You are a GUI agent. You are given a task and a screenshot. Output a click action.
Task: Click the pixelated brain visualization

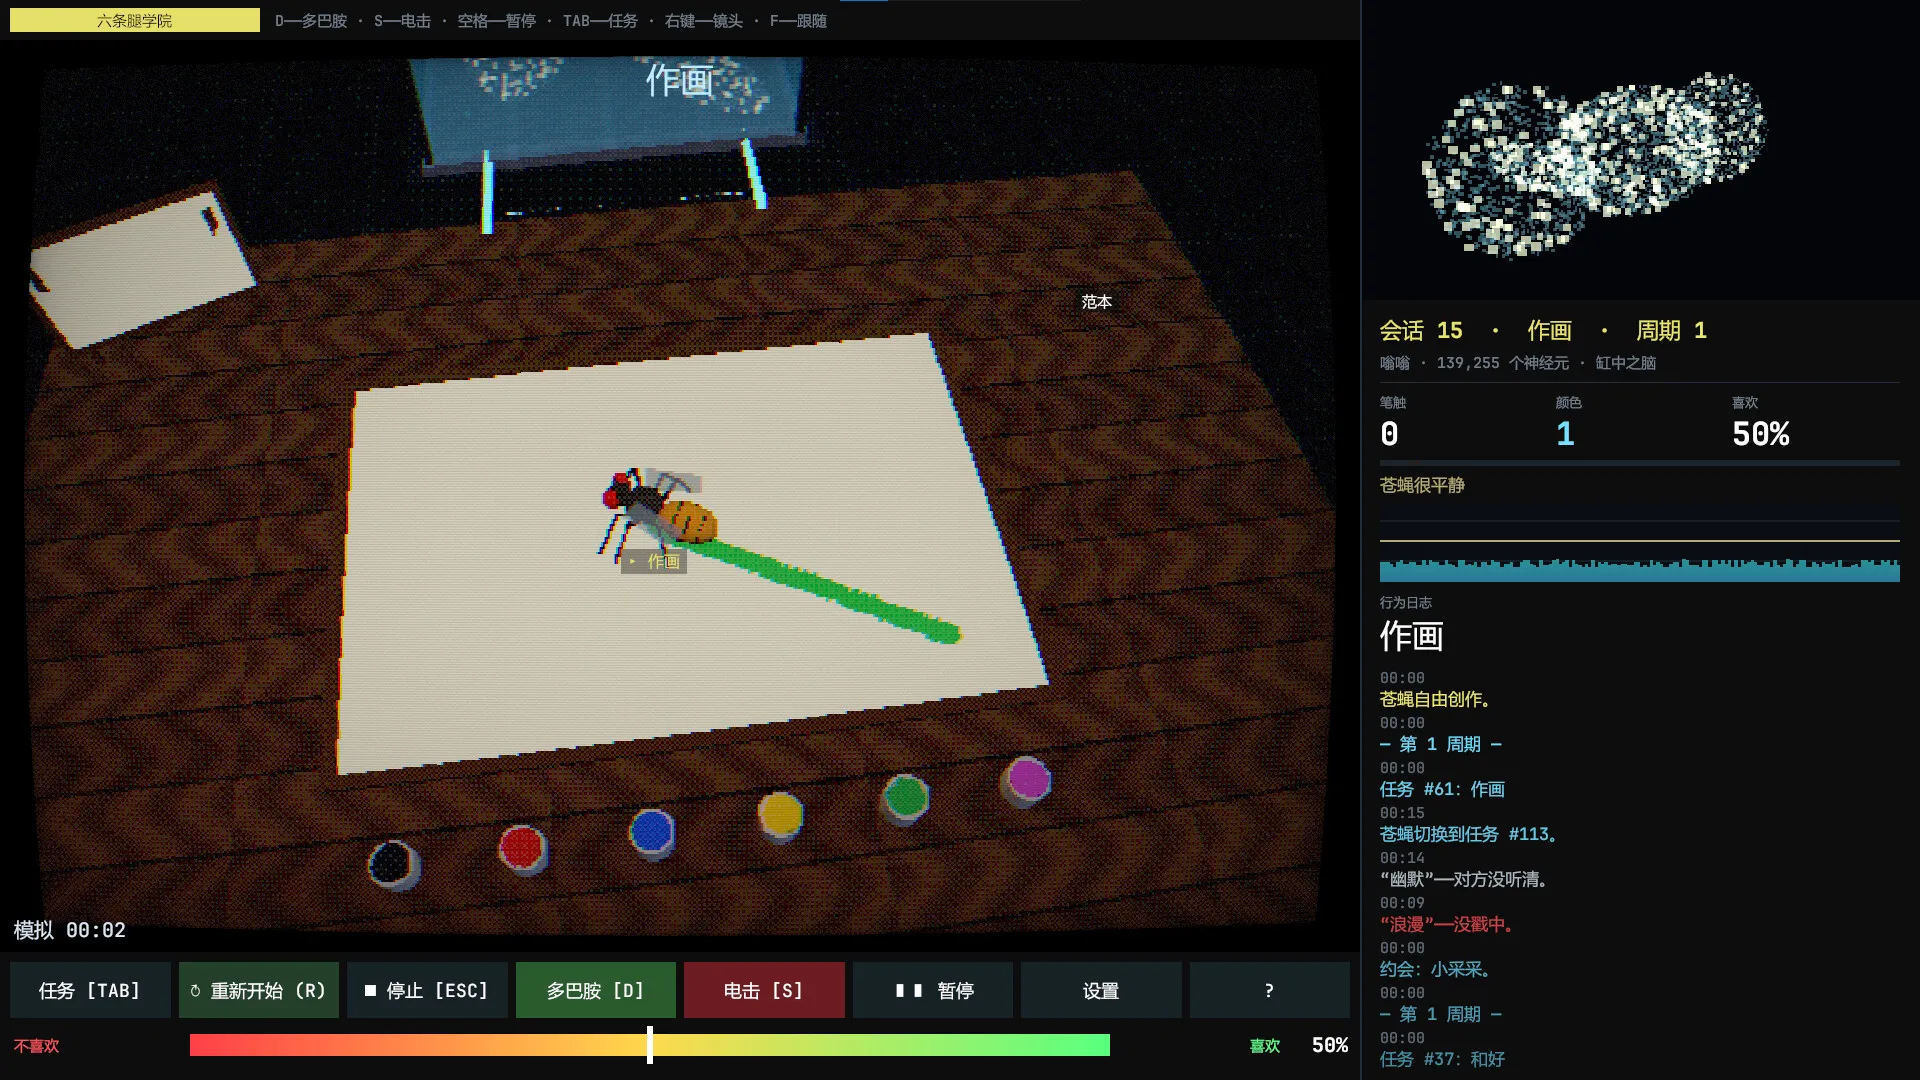coord(1595,165)
